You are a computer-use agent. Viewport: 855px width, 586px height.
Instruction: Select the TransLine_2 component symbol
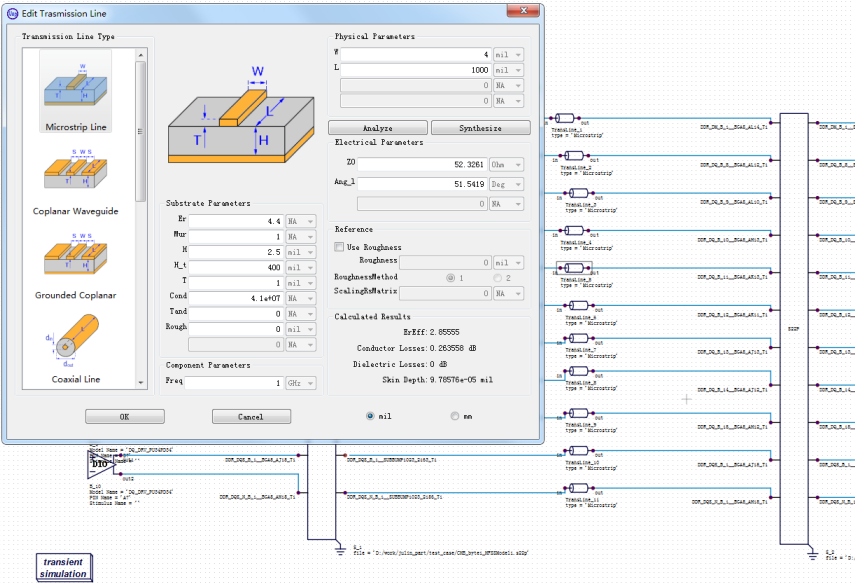(573, 156)
